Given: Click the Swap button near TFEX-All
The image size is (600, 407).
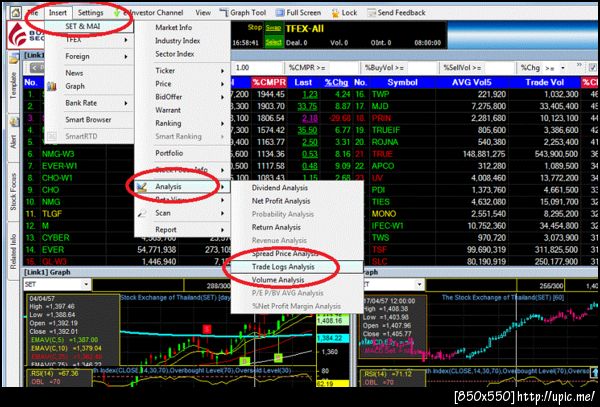Looking at the screenshot, I should click(273, 28).
